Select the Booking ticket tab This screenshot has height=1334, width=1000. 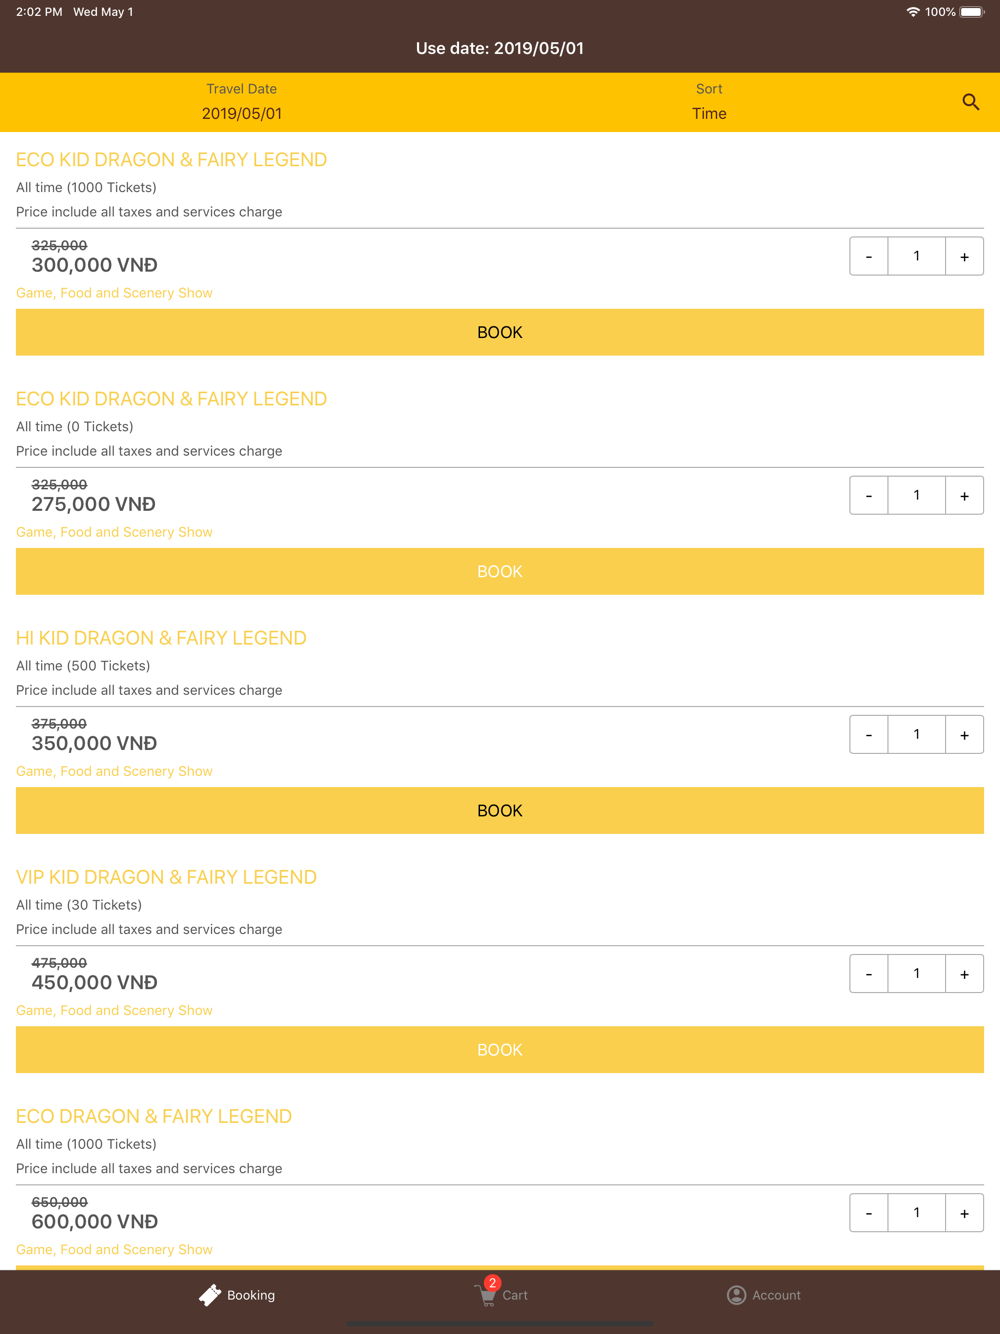(237, 1295)
